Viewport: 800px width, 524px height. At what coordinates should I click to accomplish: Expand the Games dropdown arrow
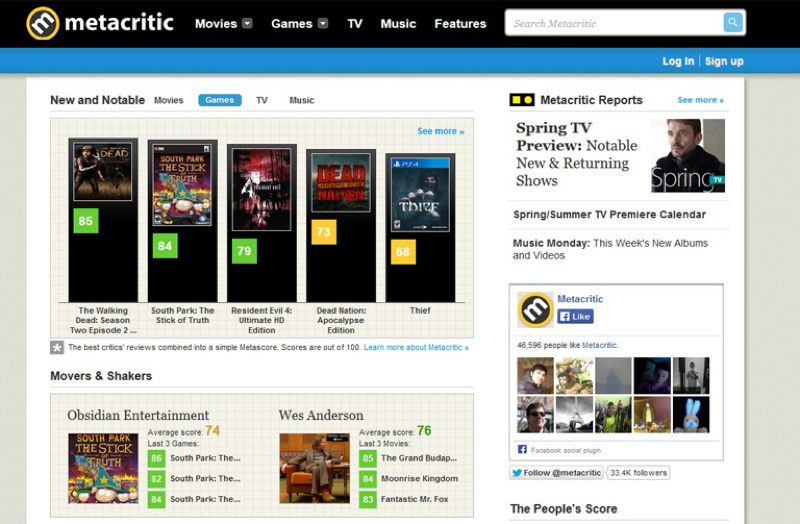point(323,23)
